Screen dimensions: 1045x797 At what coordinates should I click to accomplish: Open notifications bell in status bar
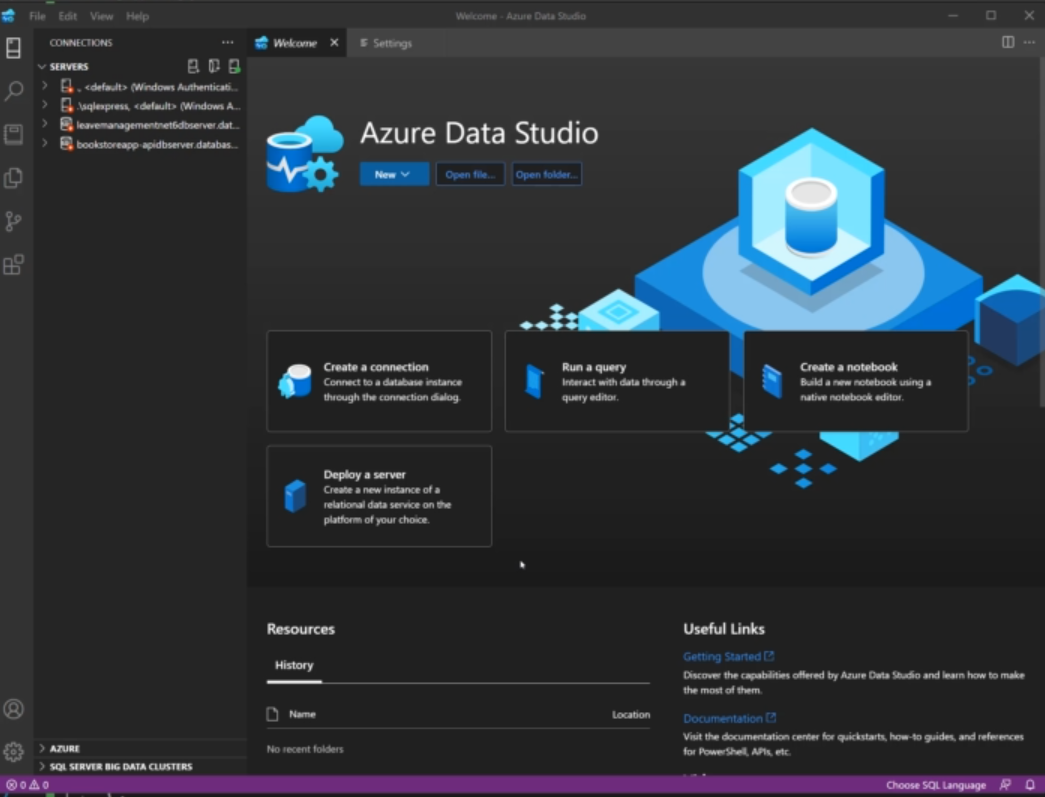[1030, 785]
